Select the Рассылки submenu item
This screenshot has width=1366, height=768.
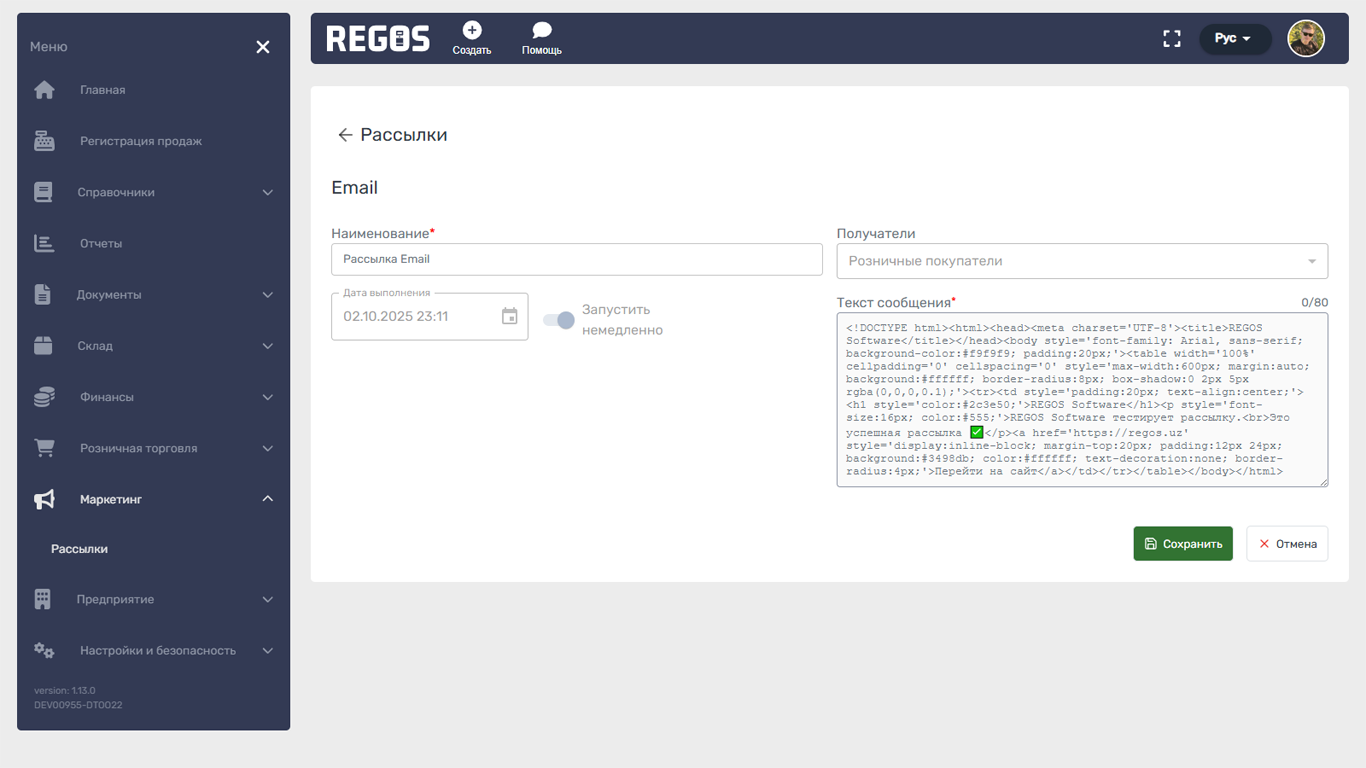tap(80, 549)
